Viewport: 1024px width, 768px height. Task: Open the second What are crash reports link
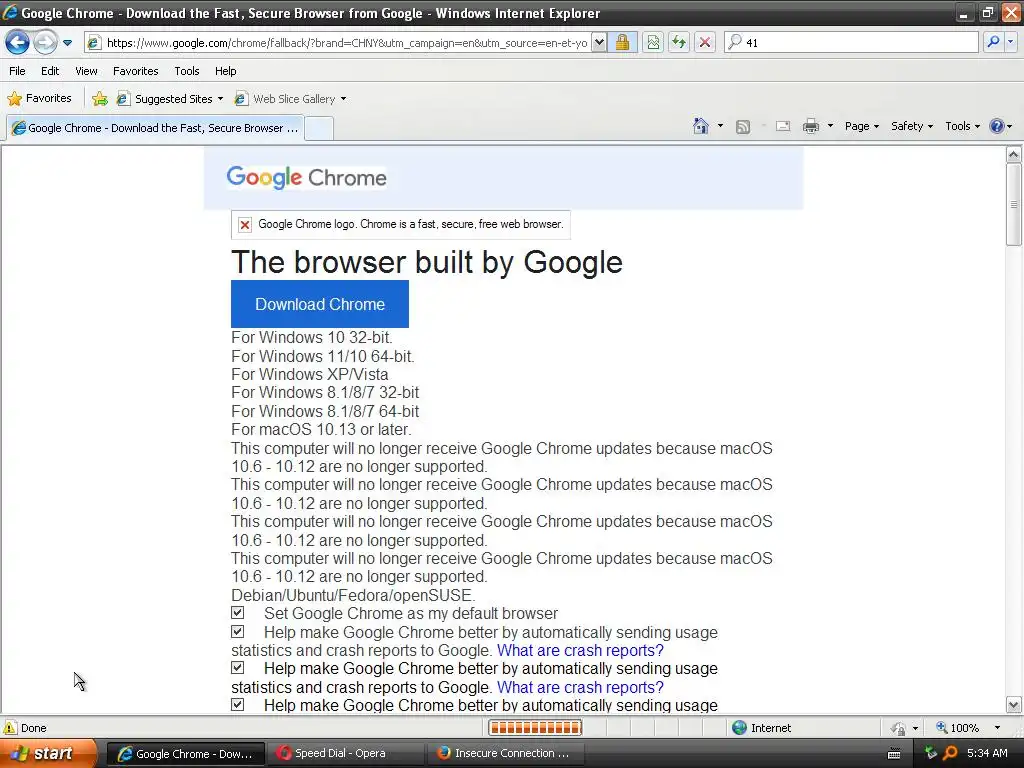point(580,688)
